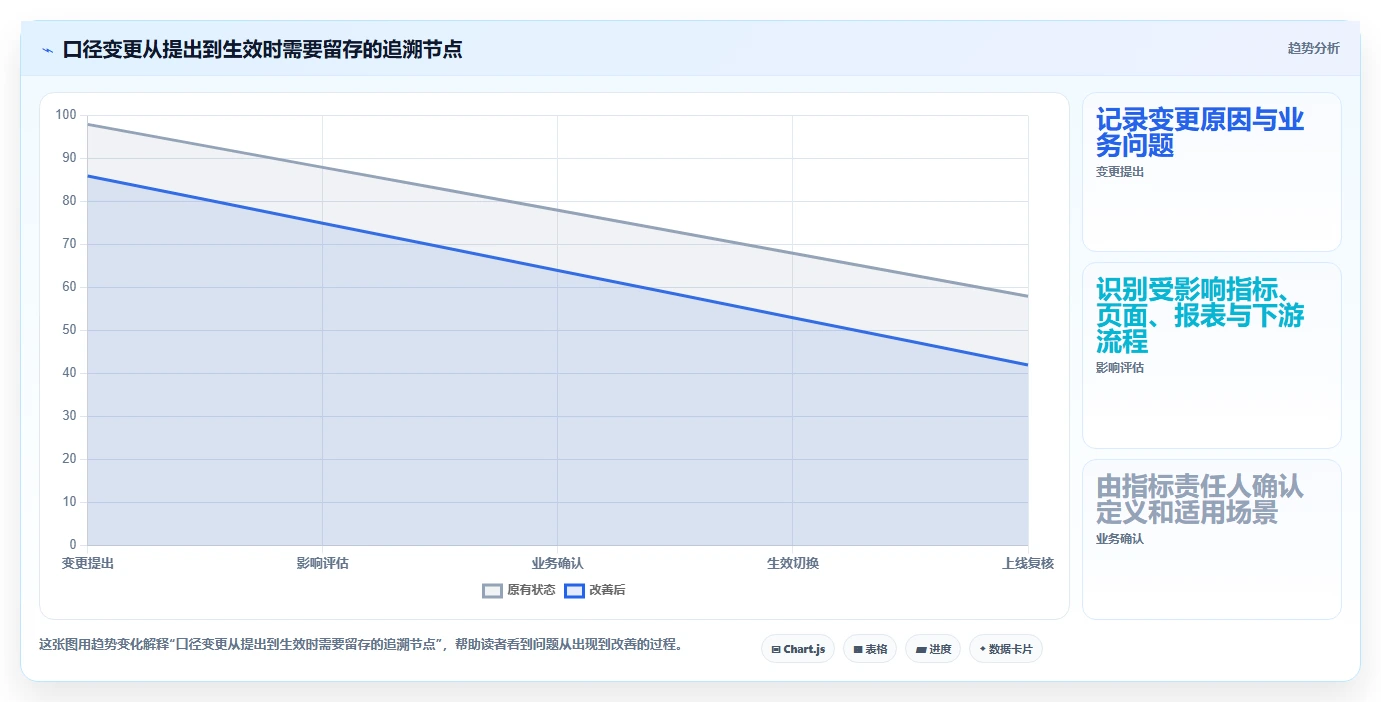Open the 由指标责任人确认定义 card

[1212, 539]
